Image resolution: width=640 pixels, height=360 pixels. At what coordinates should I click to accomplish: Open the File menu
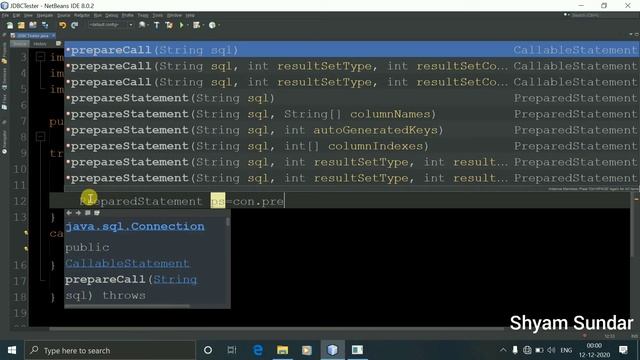pyautogui.click(x=5, y=15)
